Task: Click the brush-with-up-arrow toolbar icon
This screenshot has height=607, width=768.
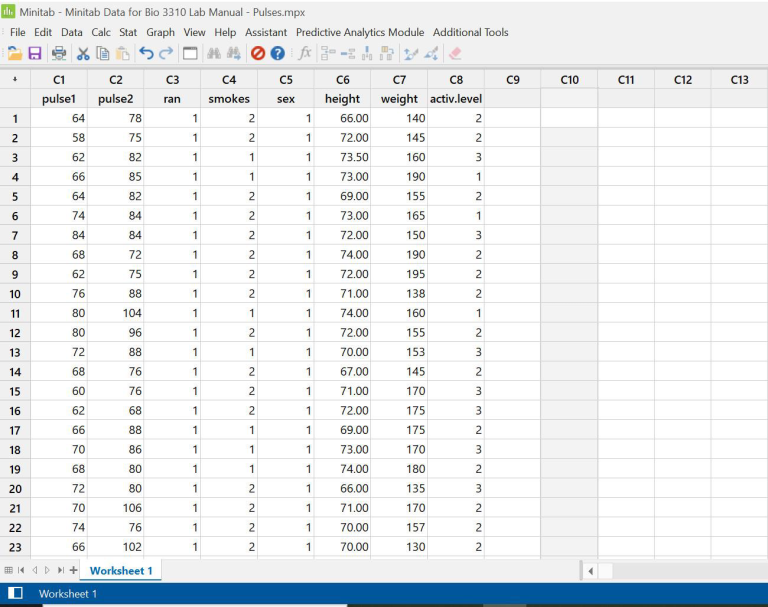Action: [x=411, y=53]
